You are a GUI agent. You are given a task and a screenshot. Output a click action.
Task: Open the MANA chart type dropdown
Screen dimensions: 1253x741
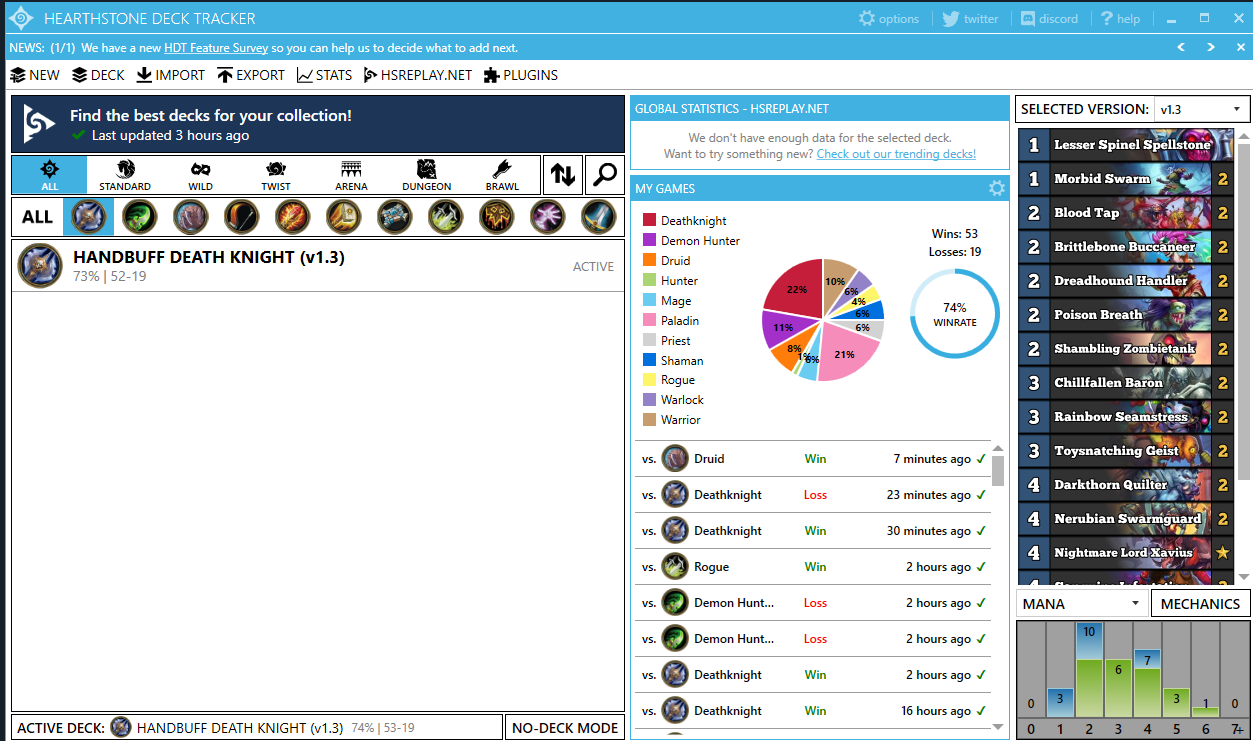1082,603
